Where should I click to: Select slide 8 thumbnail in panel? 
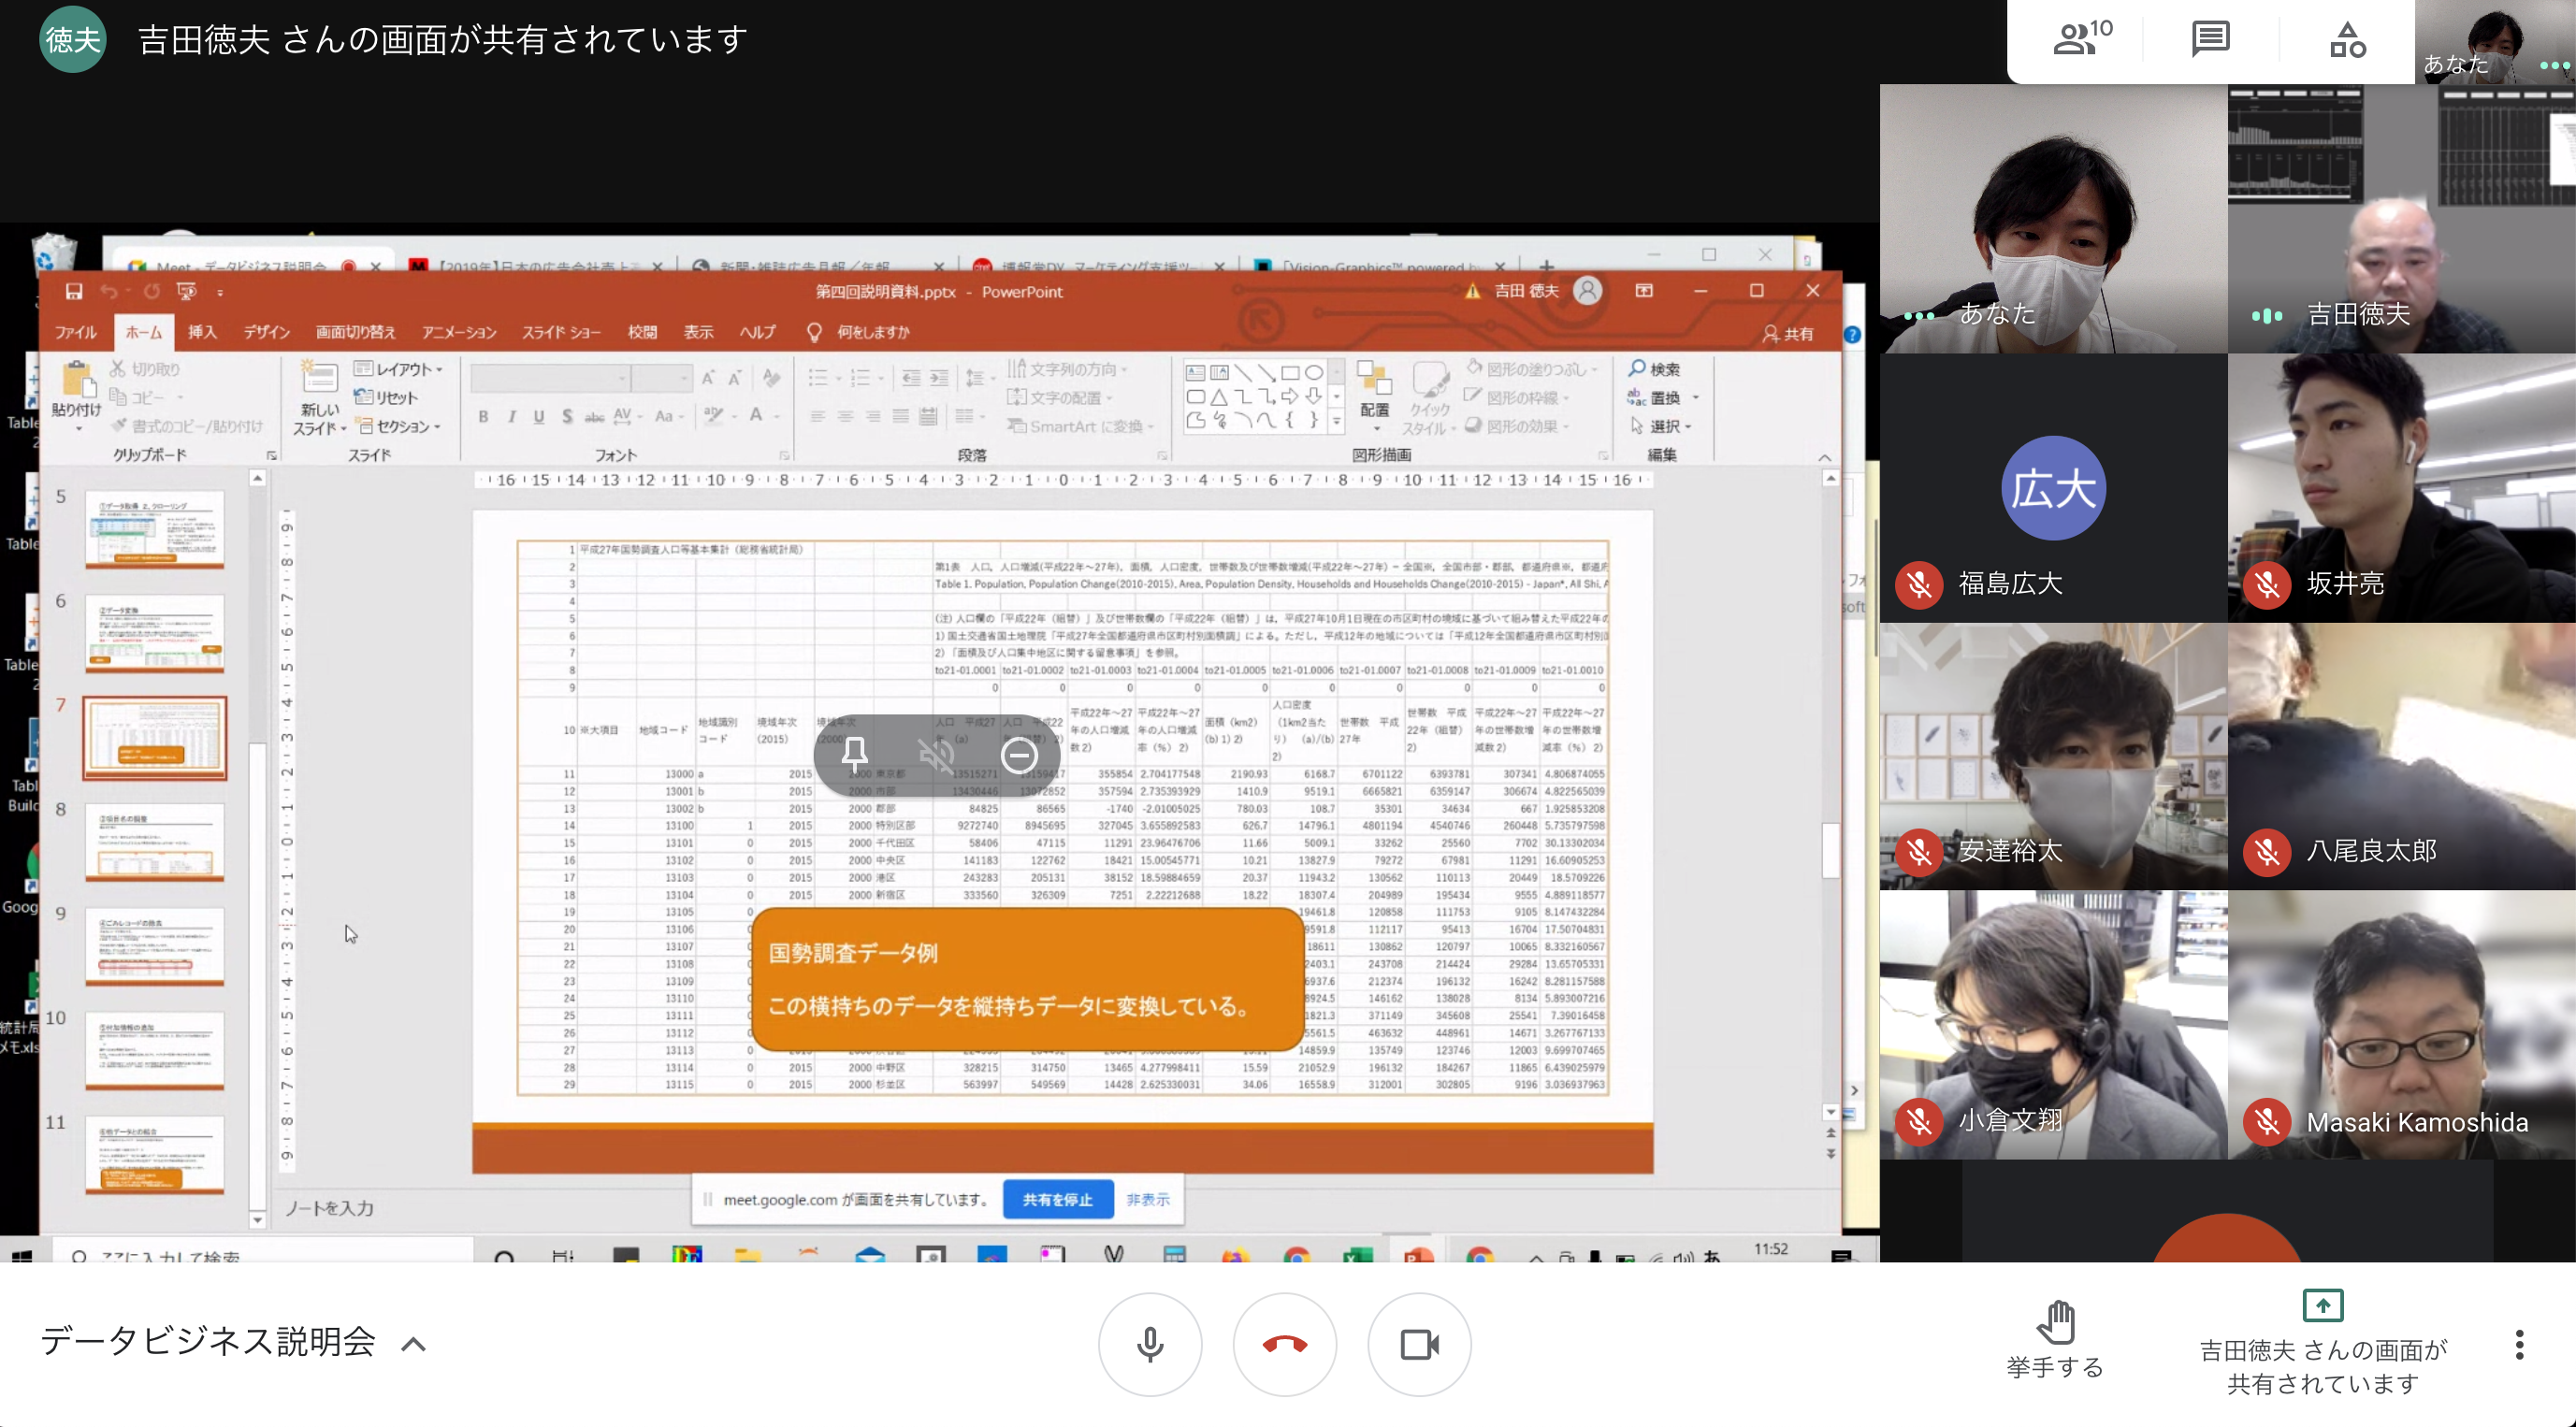coord(155,841)
